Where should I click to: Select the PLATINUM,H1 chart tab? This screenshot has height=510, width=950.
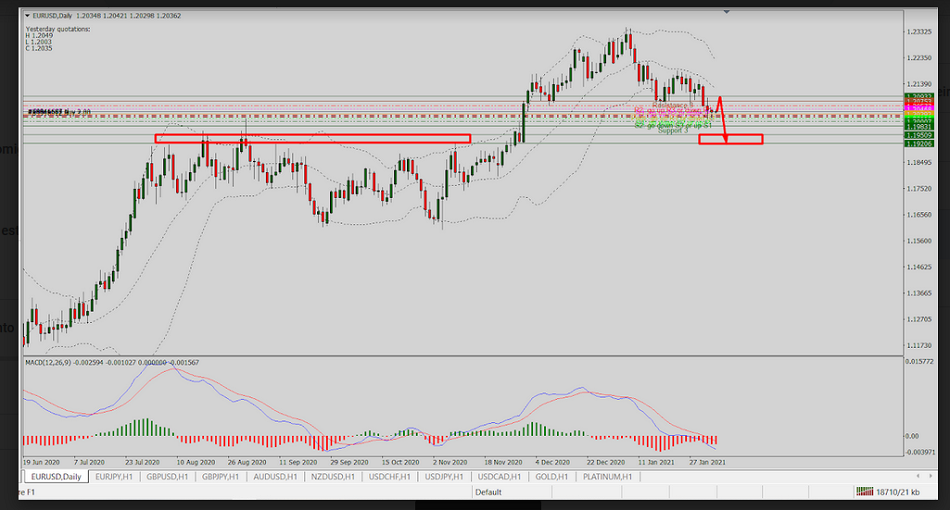pos(603,477)
